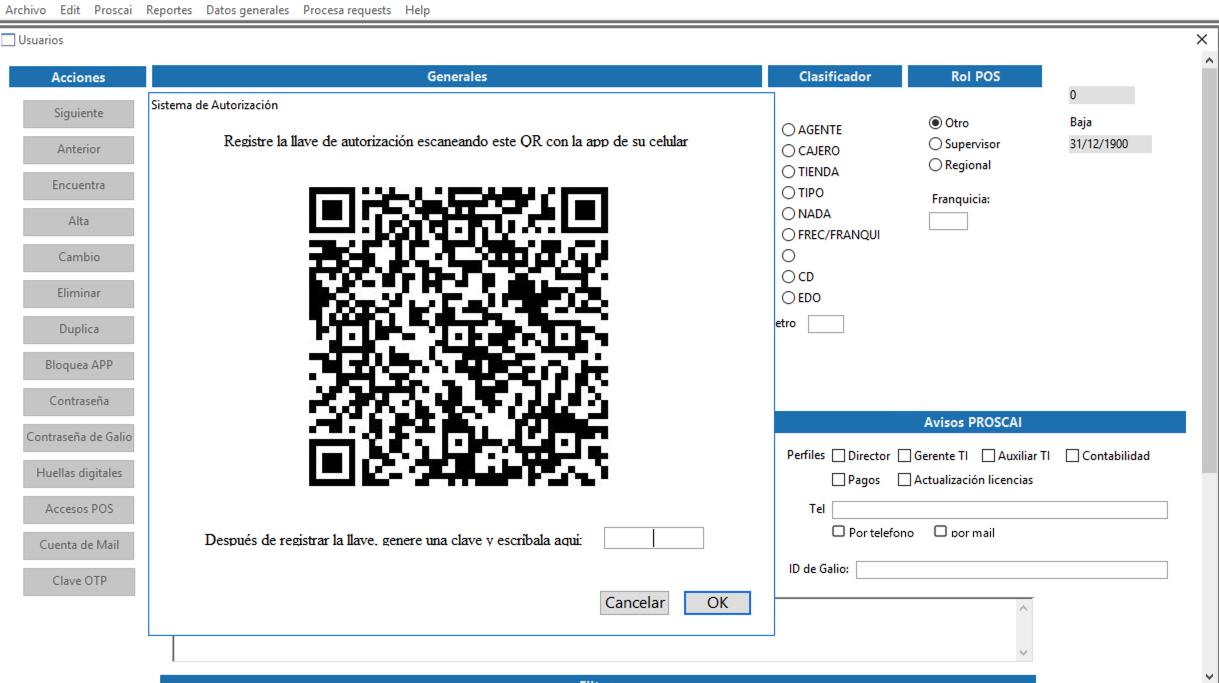This screenshot has height=683, width=1219.
Task: Enable the por mail checkbox
Action: [x=940, y=531]
